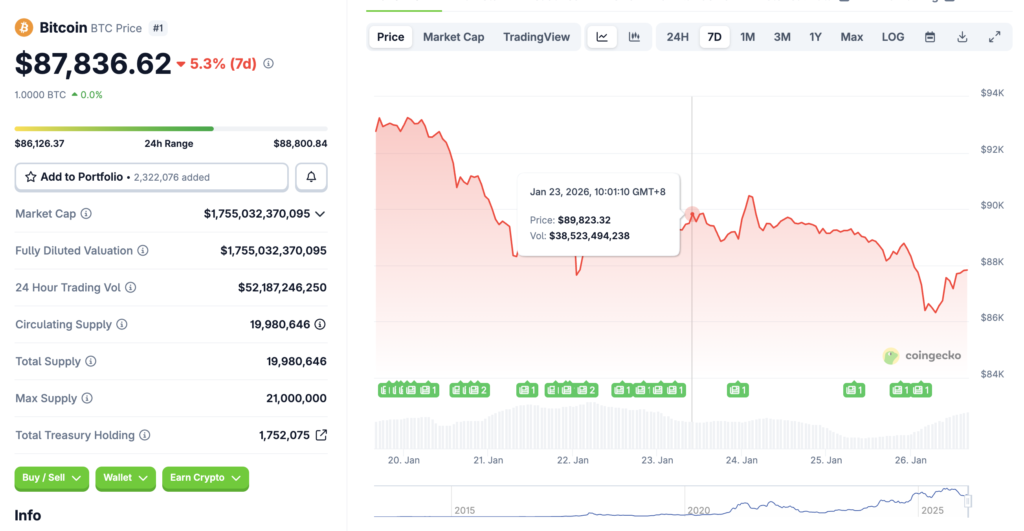The width and height of the screenshot is (1024, 531).
Task: Click the range handle on the history navigator
Action: [967, 500]
